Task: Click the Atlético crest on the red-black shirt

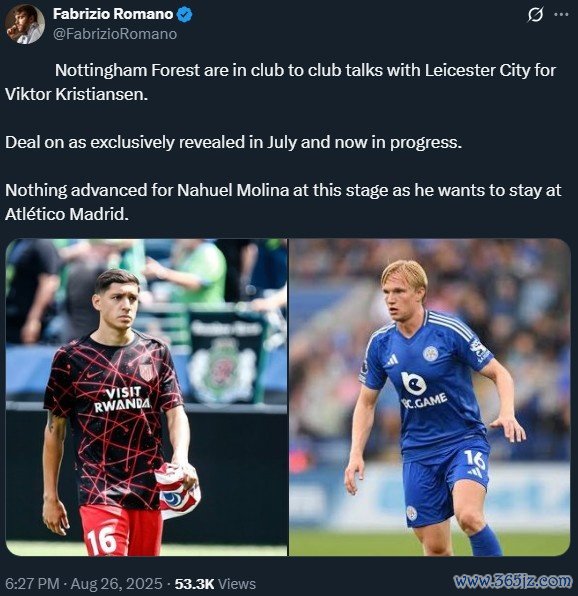Action: click(x=146, y=371)
